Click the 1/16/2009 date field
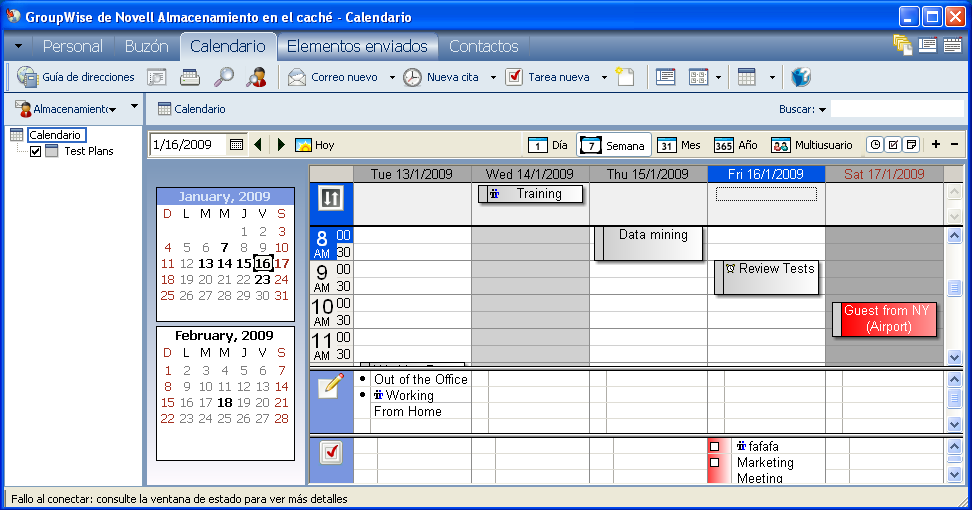 click(x=187, y=145)
